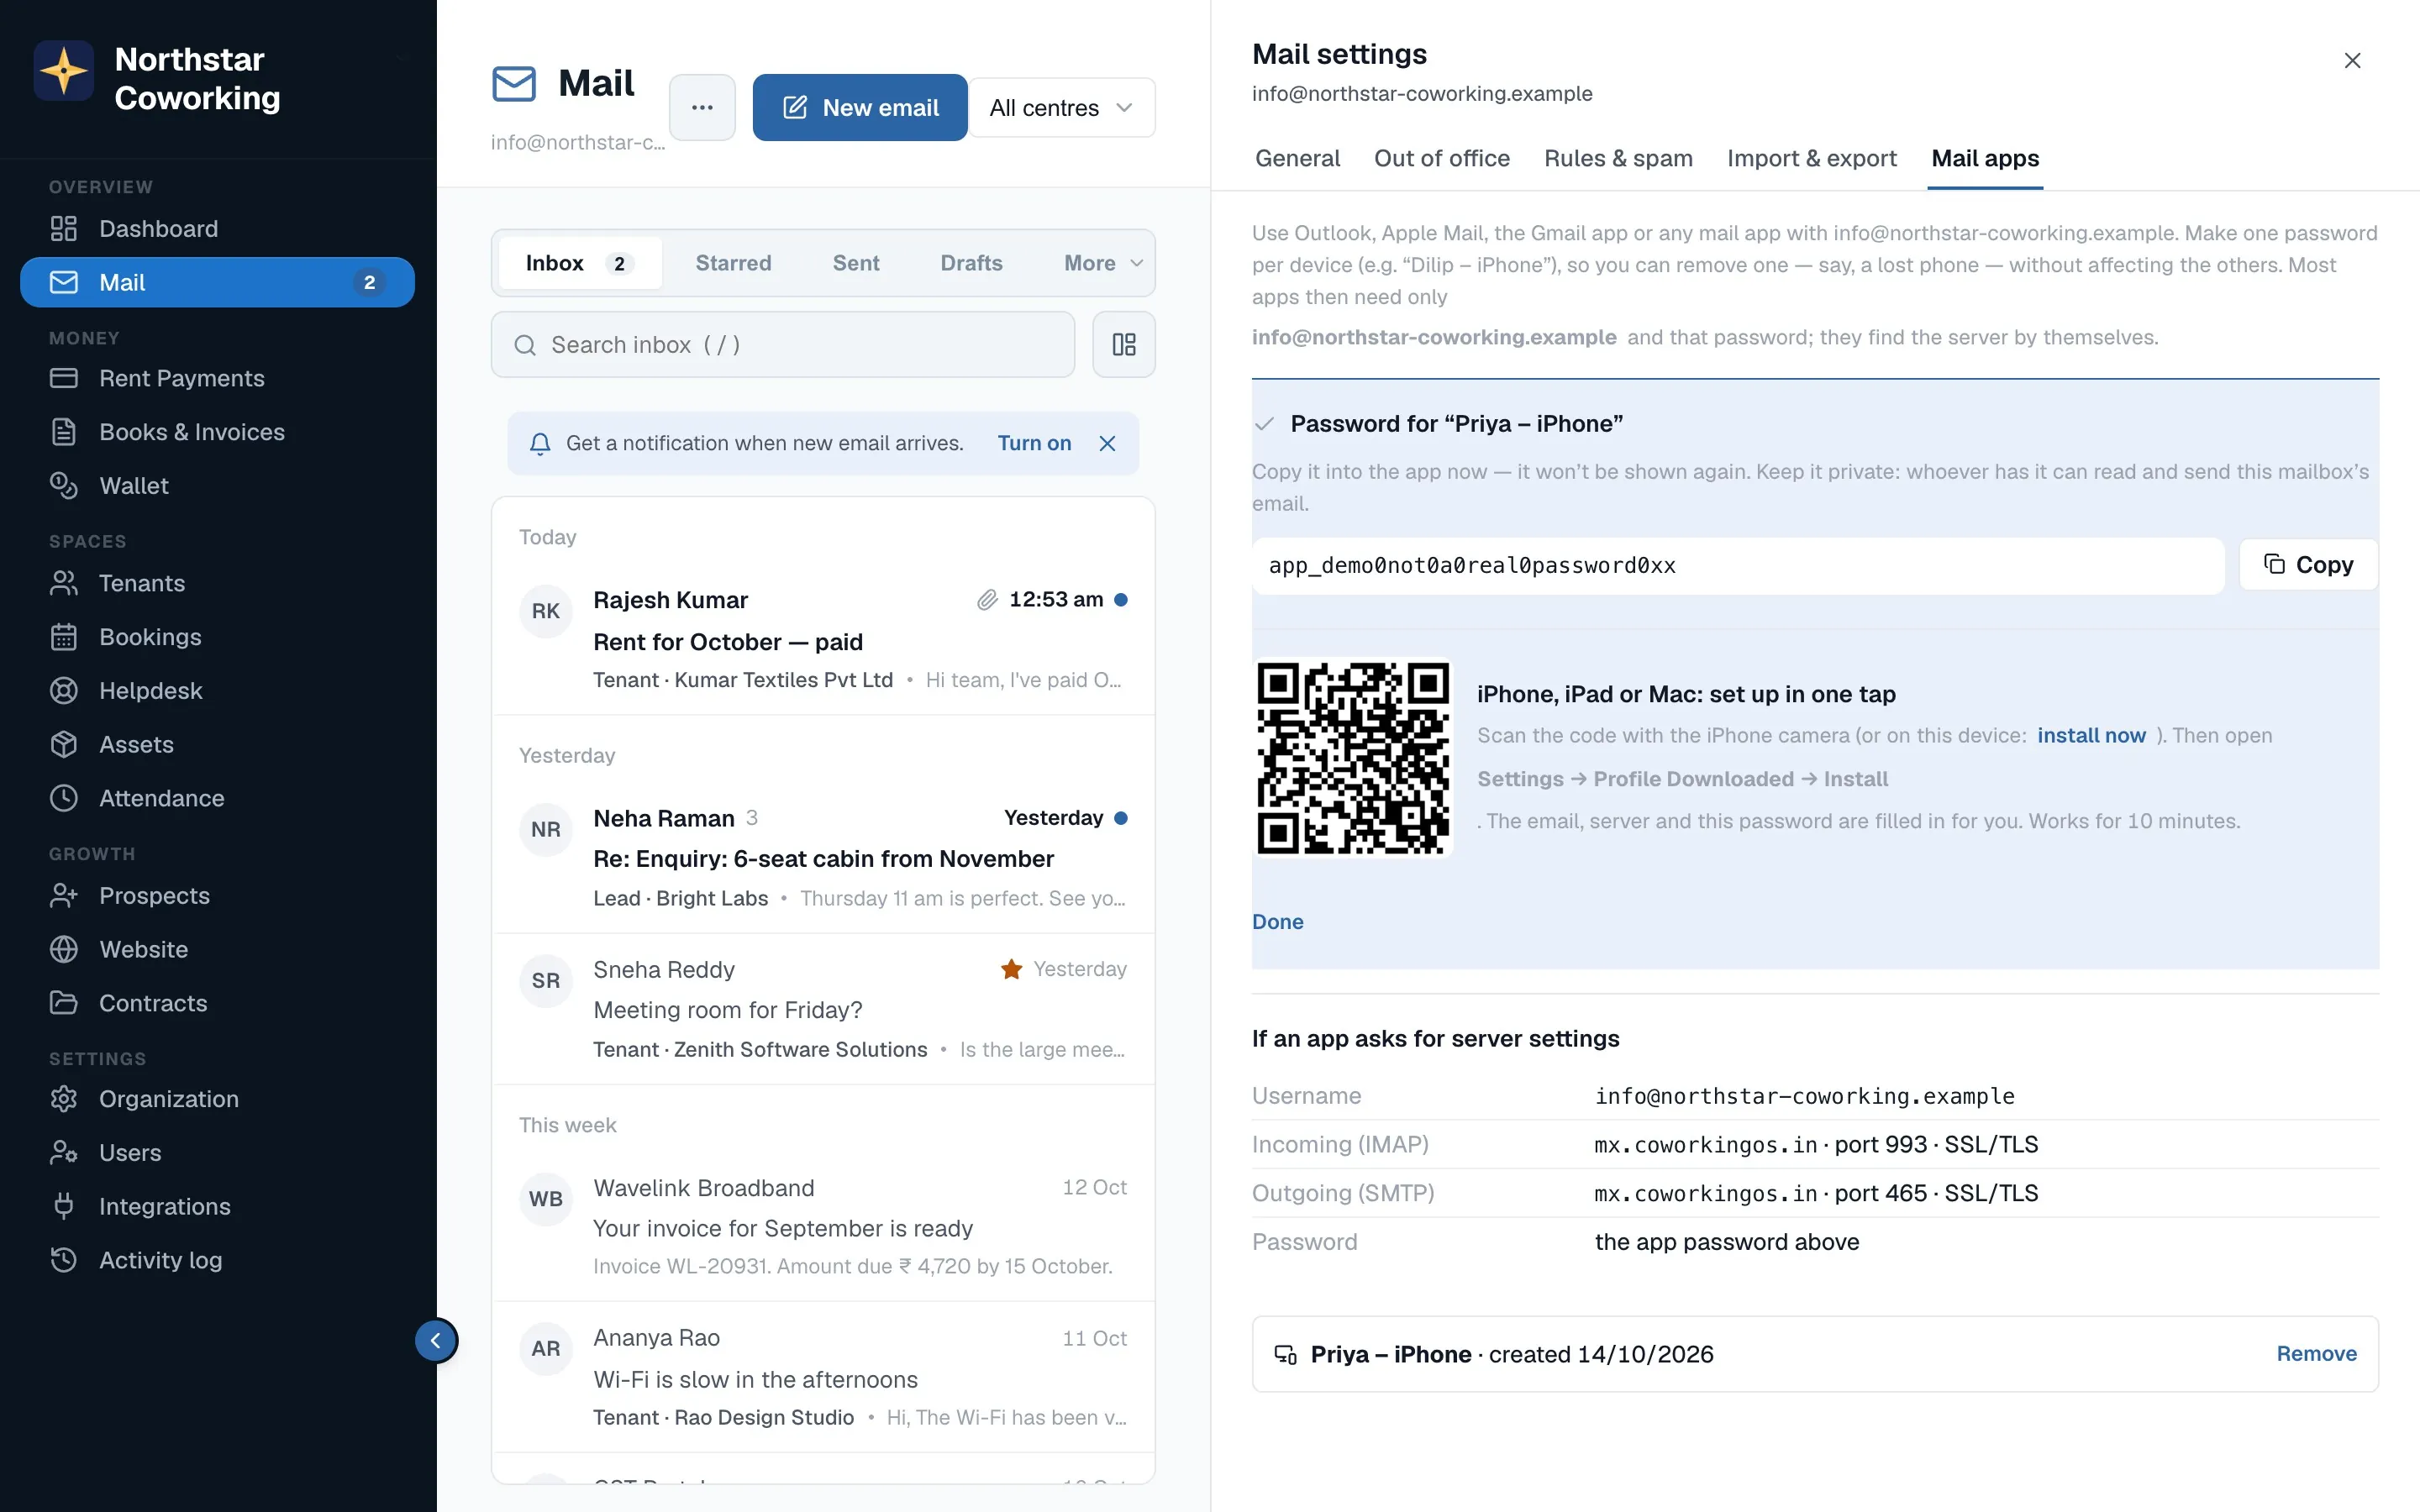
Task: Open the Wavelink Broadband invoice email
Action: coord(823,1227)
